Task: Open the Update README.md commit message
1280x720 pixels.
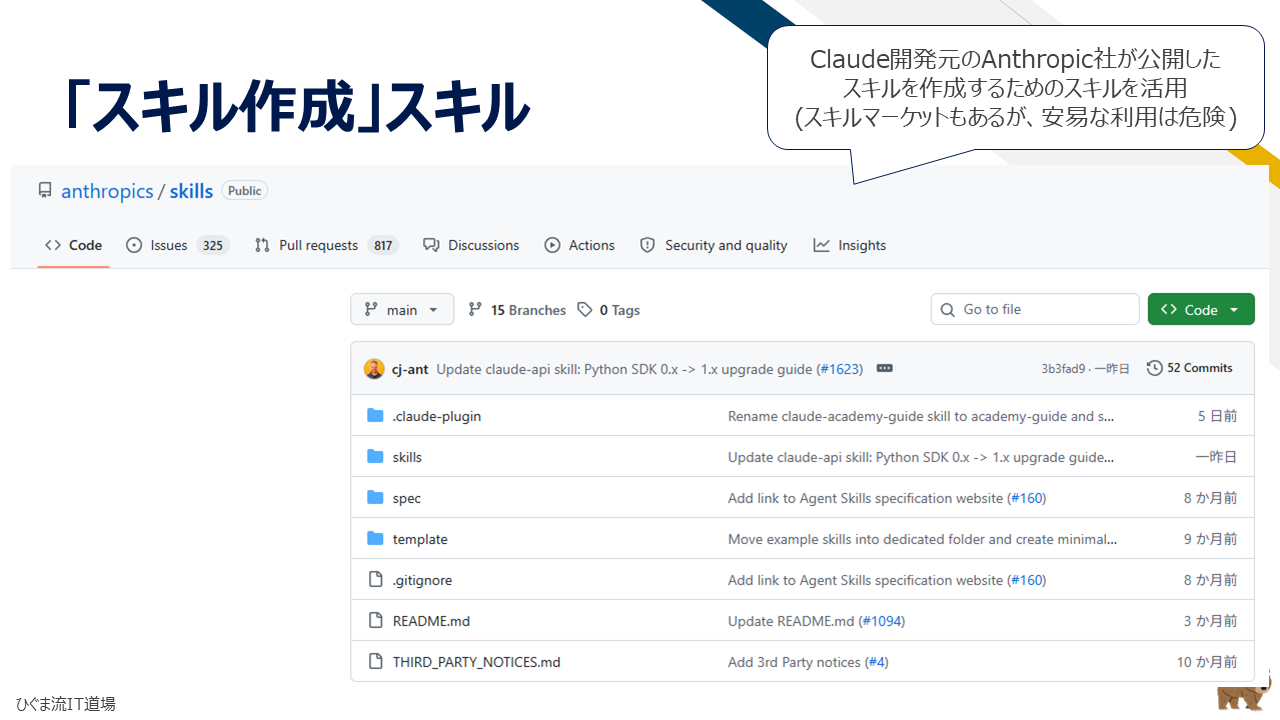Action: pyautogui.click(x=791, y=621)
